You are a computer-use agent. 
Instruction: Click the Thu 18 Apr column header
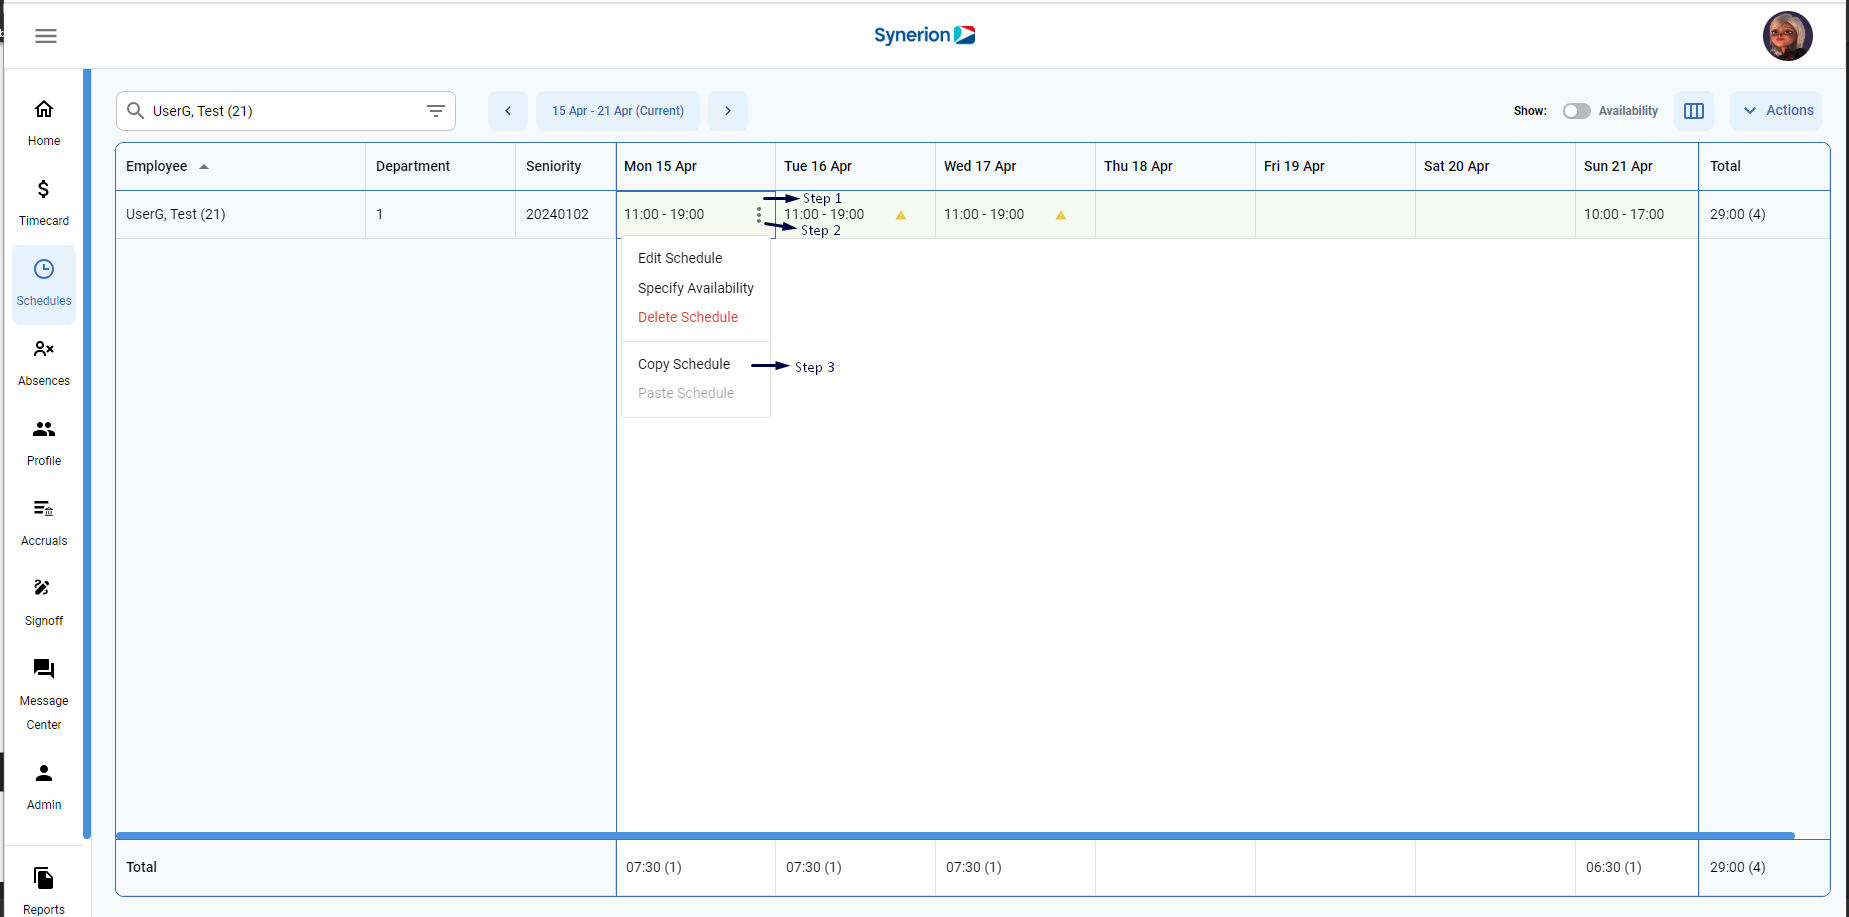tap(1176, 167)
